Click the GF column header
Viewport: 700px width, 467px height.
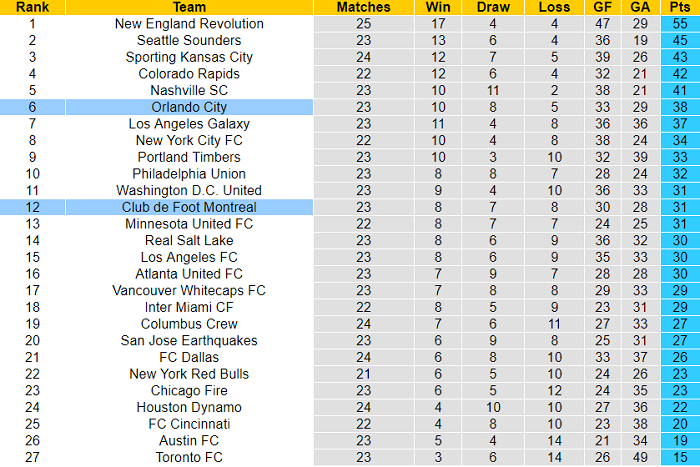(602, 7)
